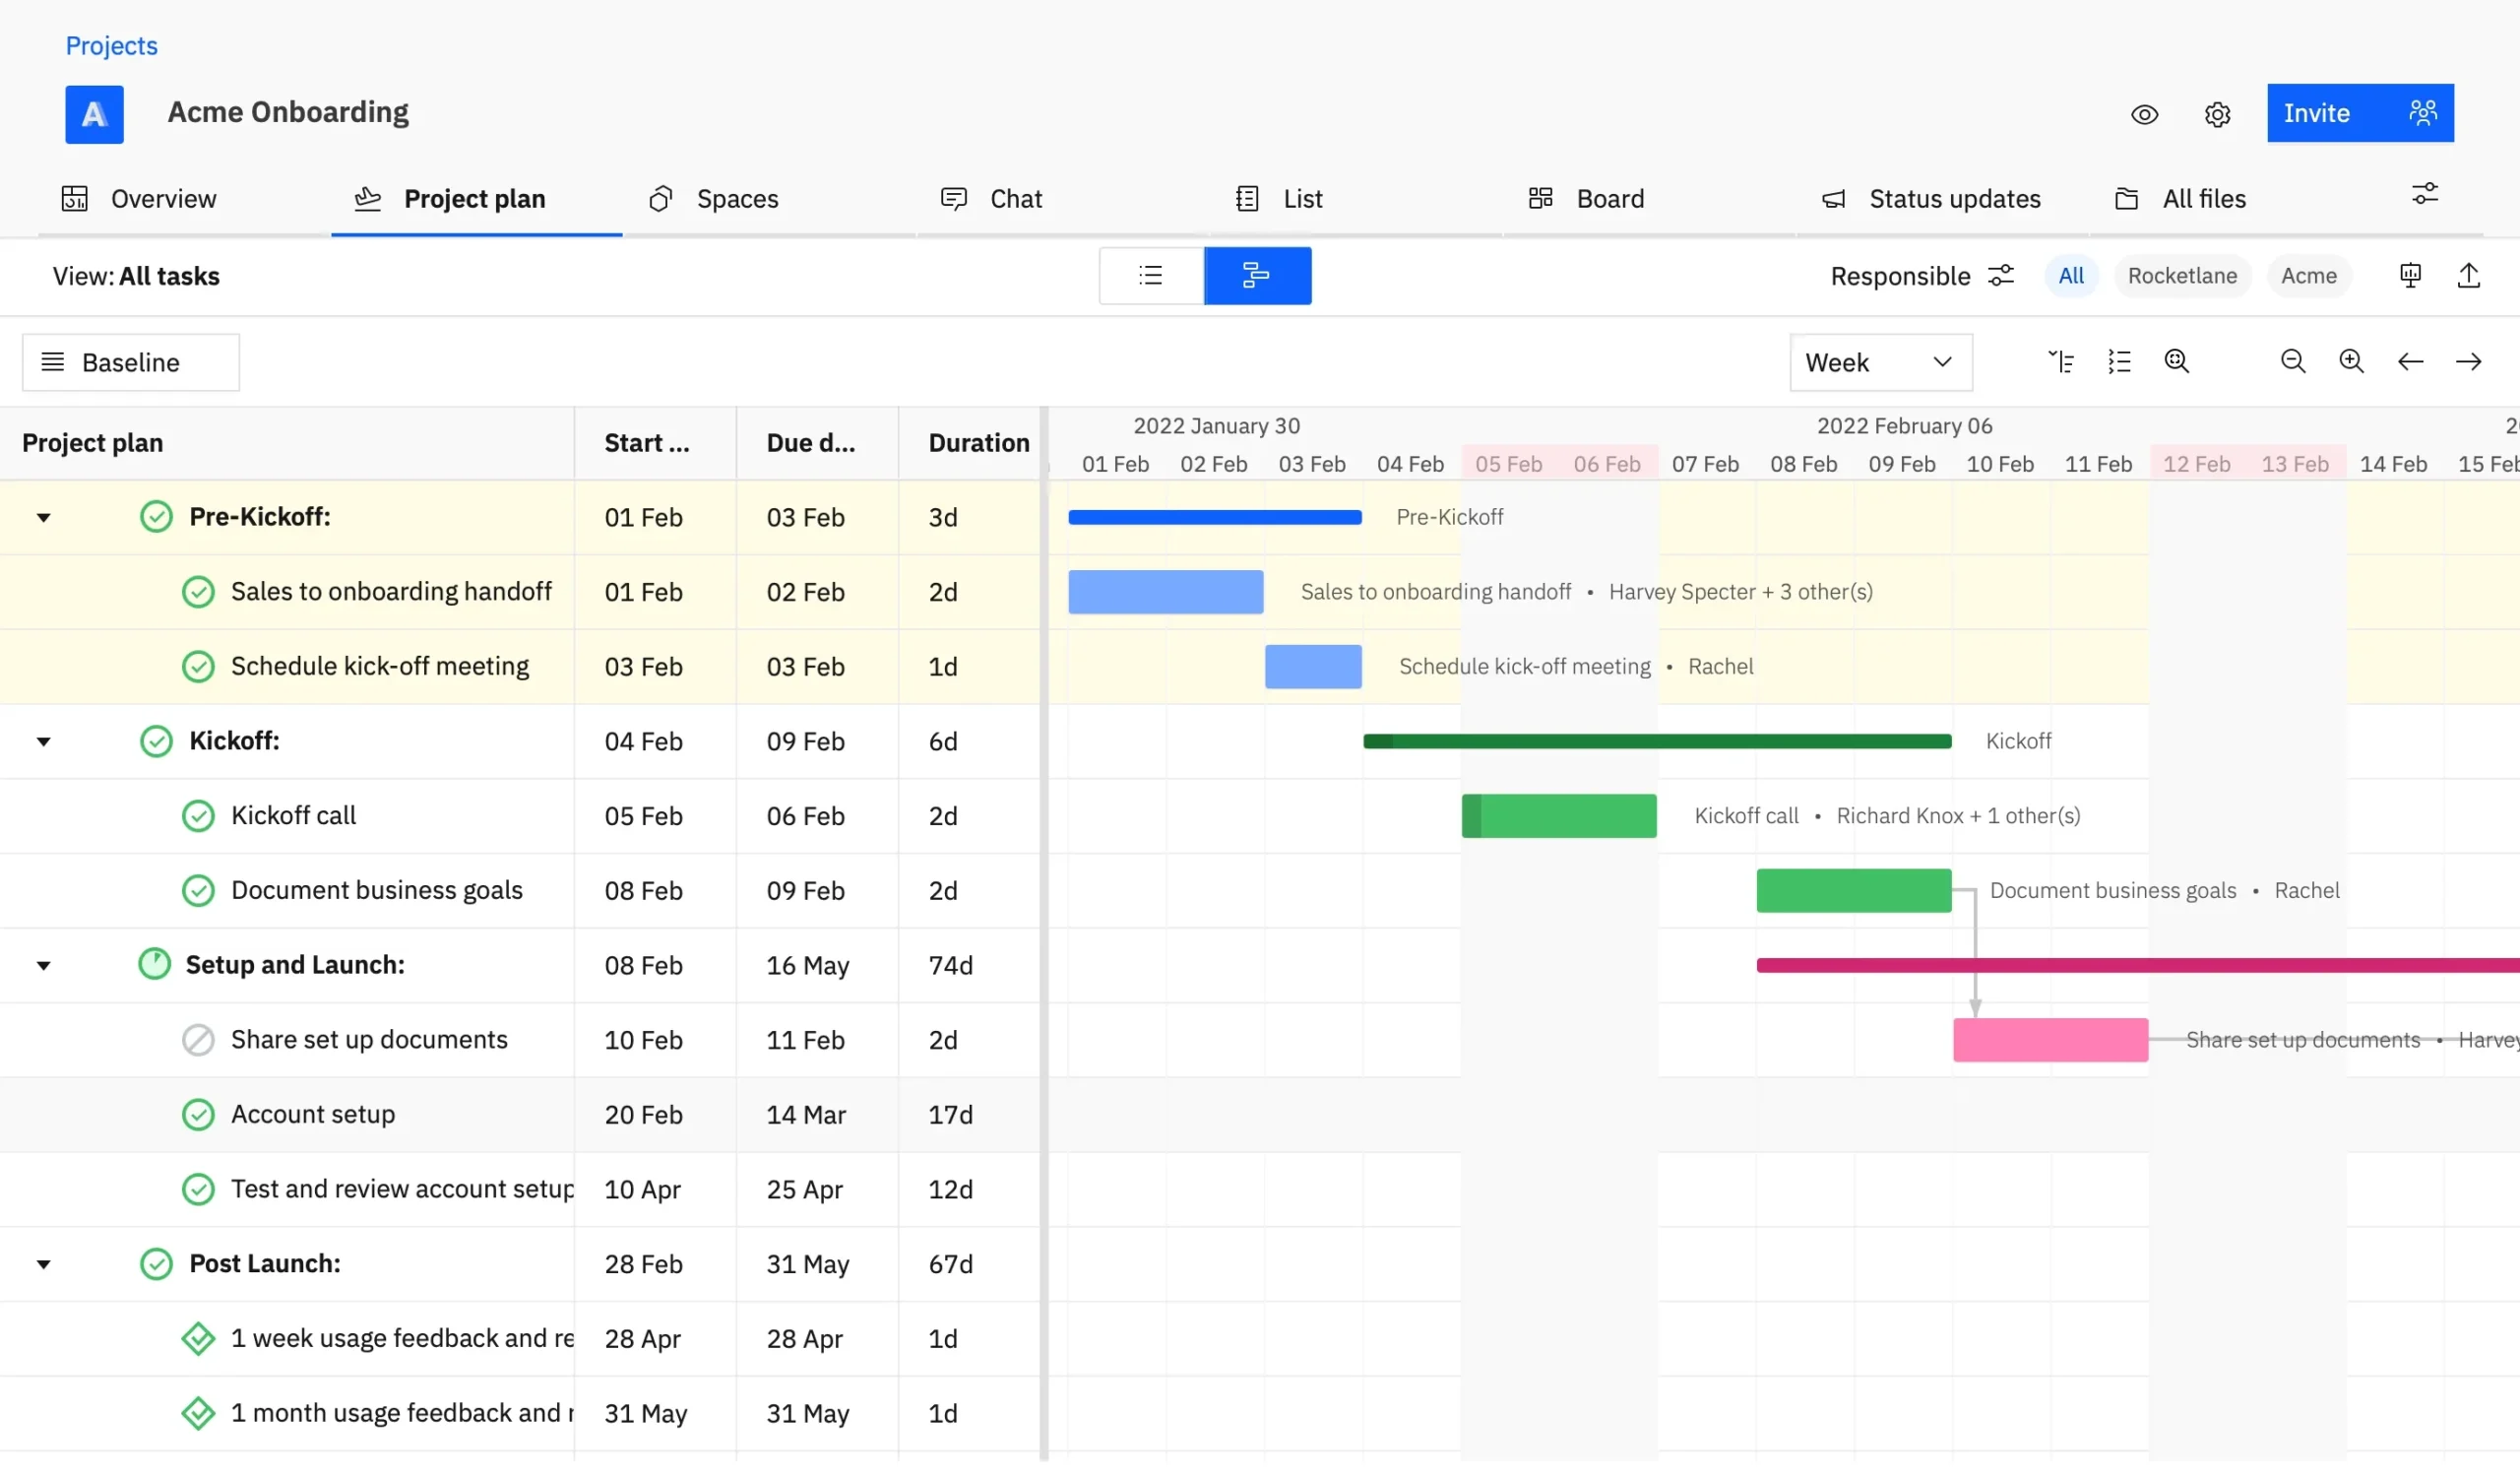
Task: Select the list view toggle
Action: 1150,275
